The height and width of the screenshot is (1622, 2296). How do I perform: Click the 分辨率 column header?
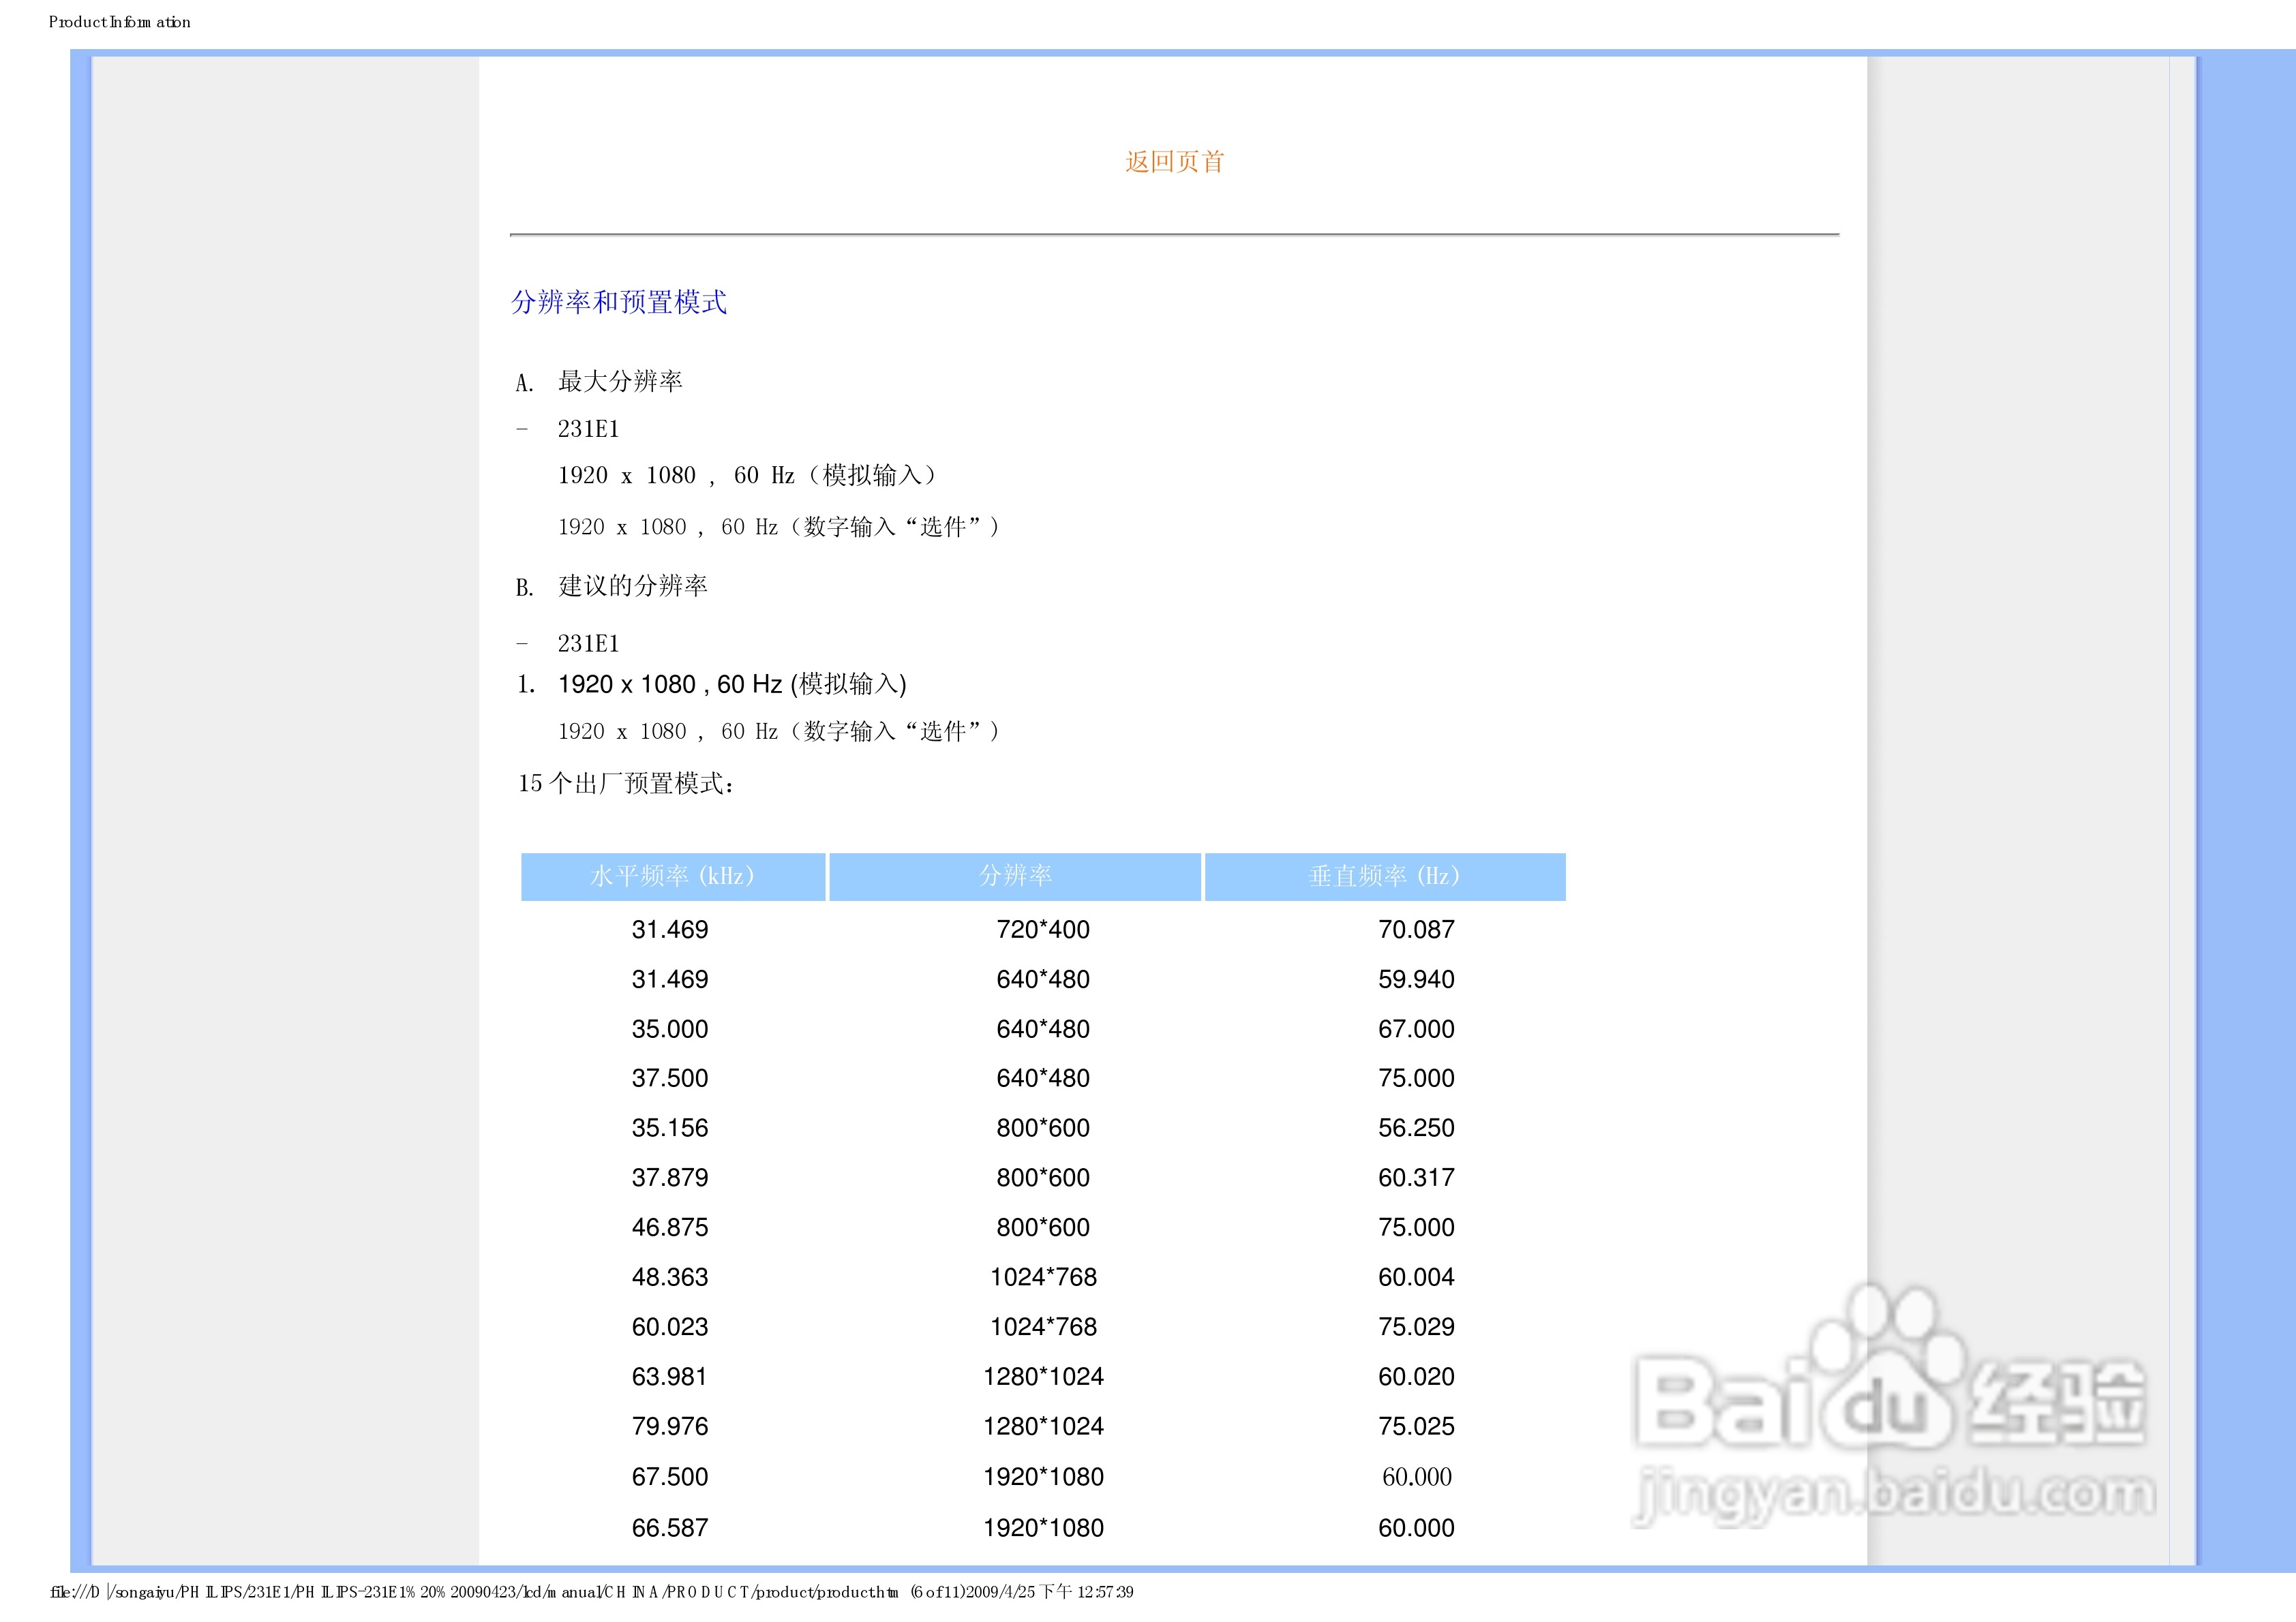click(x=1015, y=876)
